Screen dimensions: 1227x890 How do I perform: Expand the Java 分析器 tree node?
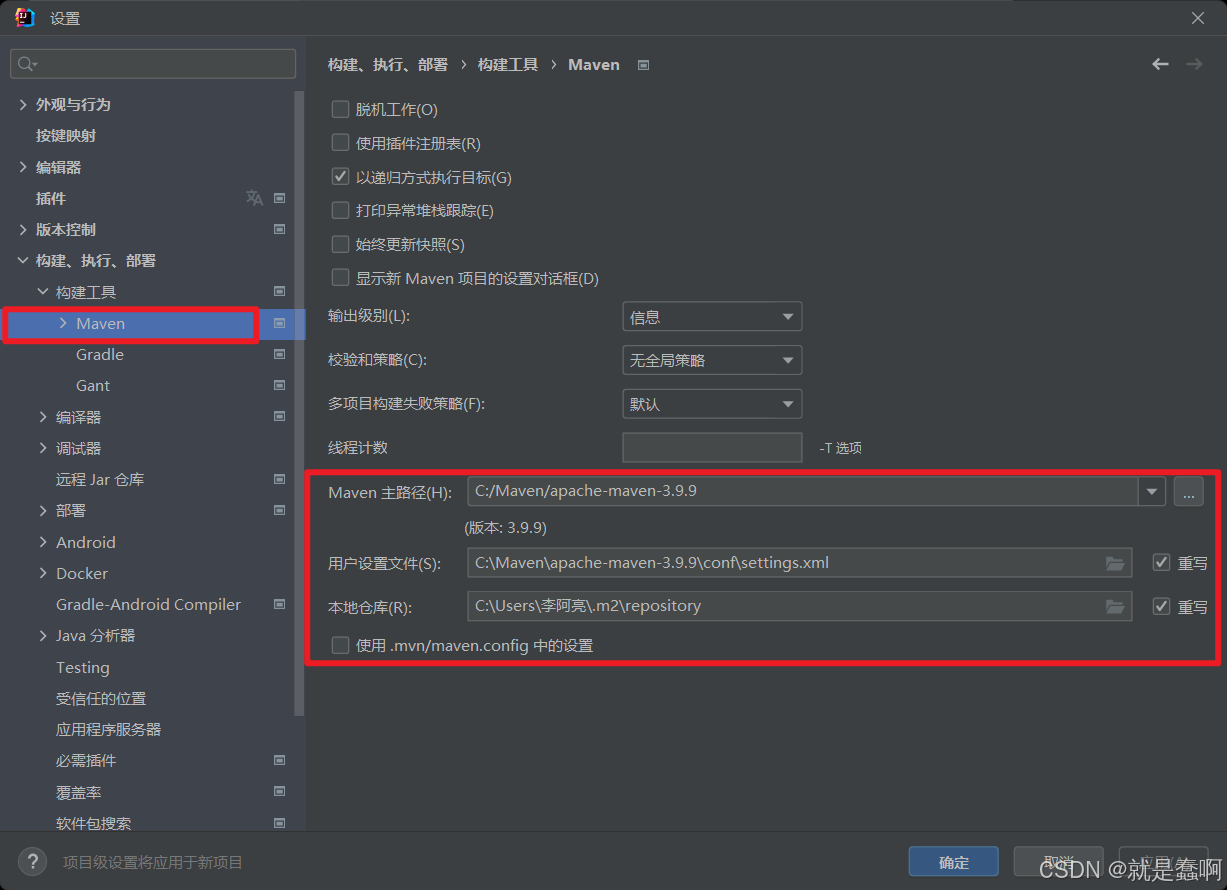(43, 636)
